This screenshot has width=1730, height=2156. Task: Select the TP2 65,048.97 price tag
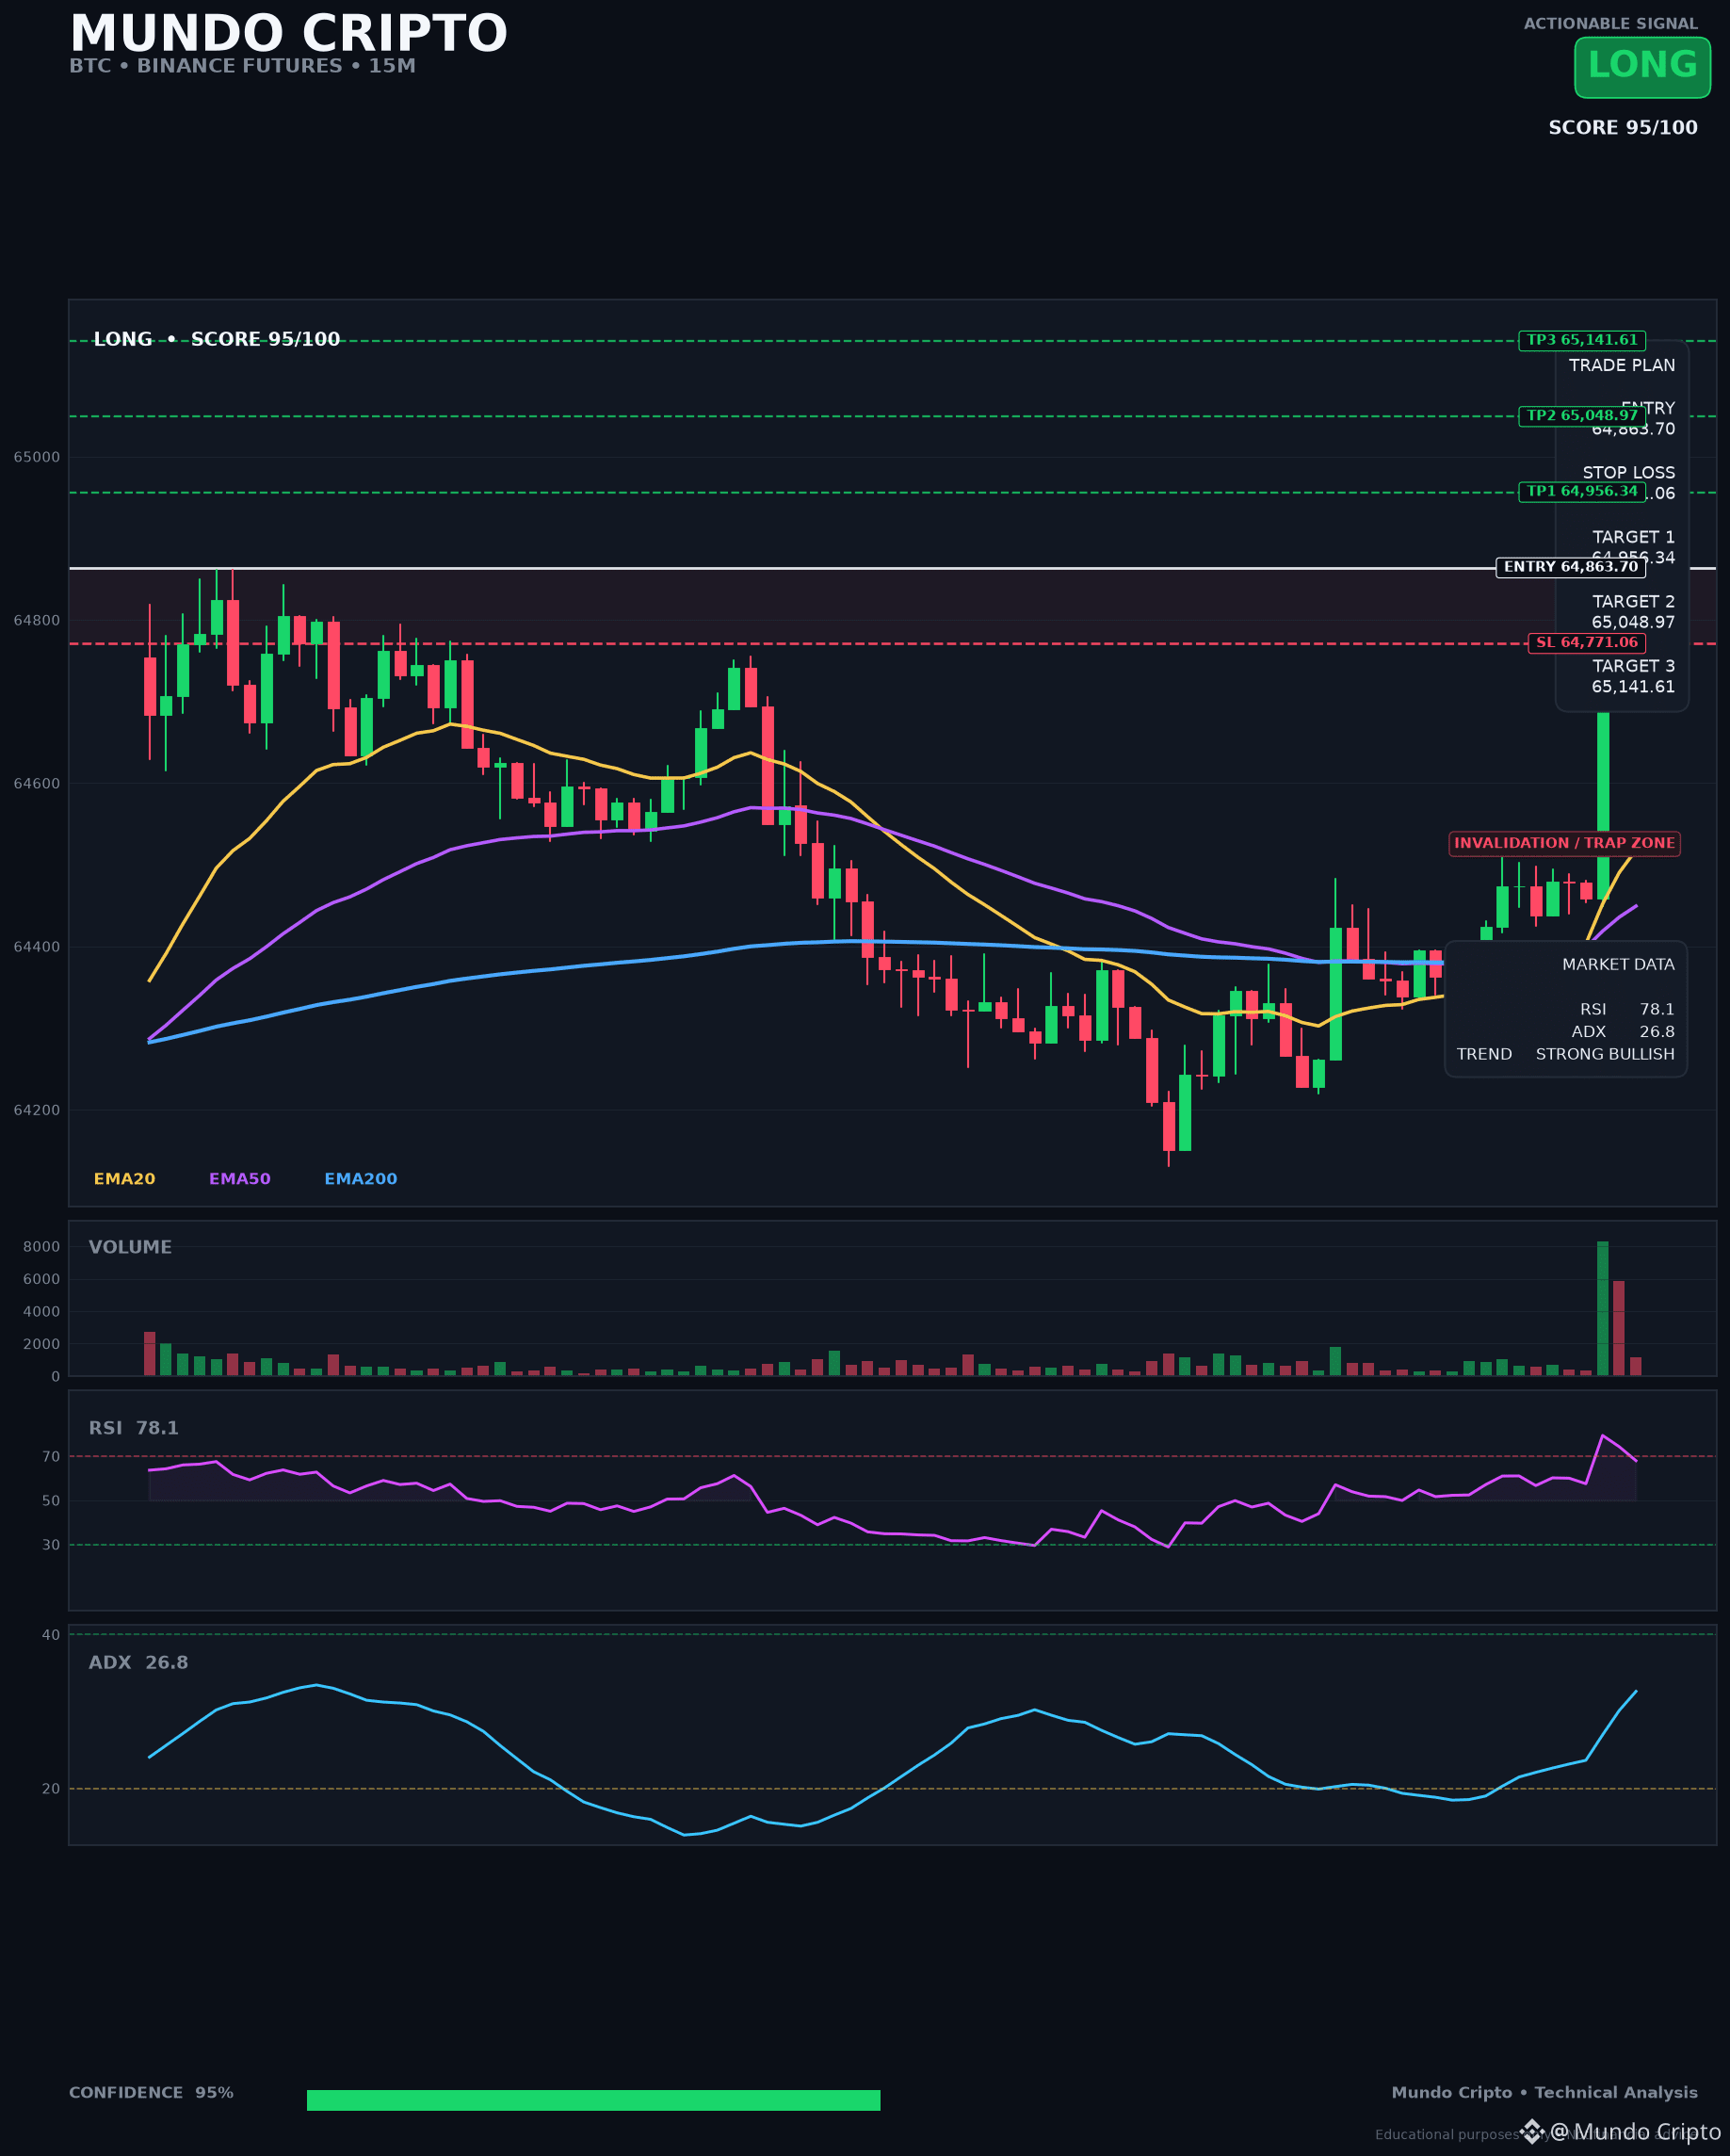point(1582,416)
